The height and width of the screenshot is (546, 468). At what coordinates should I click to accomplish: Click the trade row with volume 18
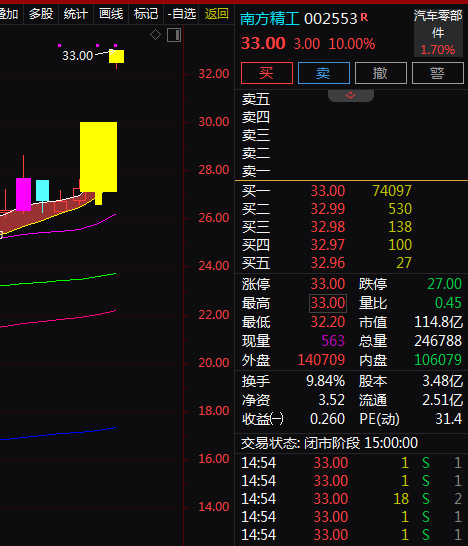[352, 499]
